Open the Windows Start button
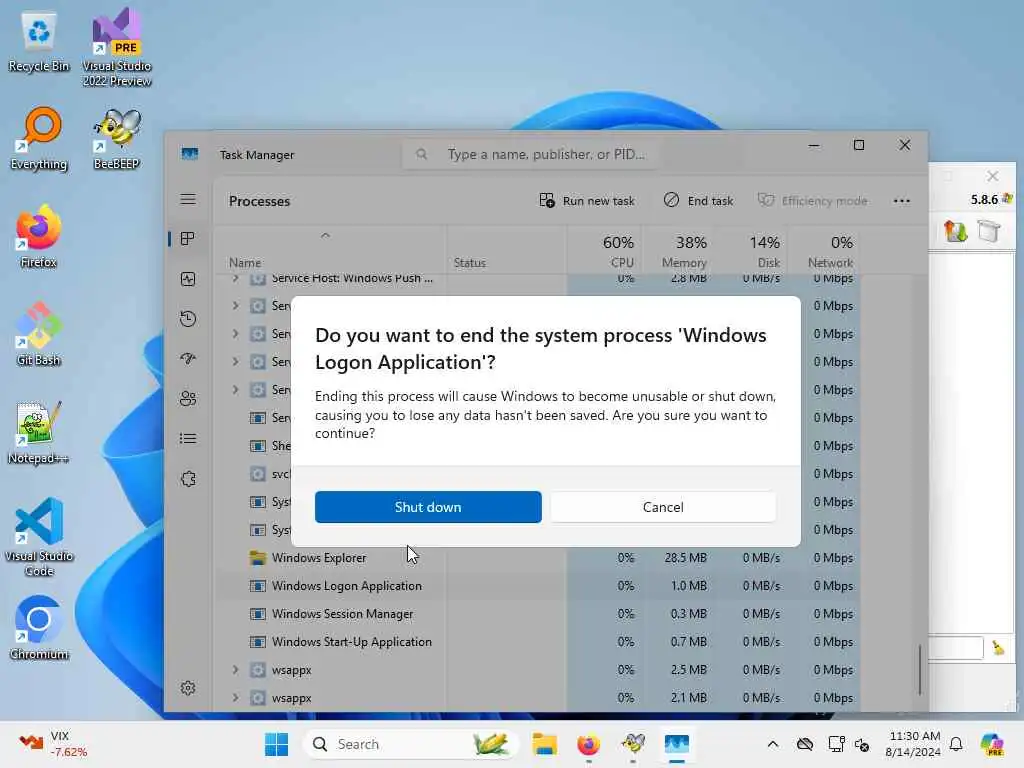The image size is (1024, 768). [276, 744]
